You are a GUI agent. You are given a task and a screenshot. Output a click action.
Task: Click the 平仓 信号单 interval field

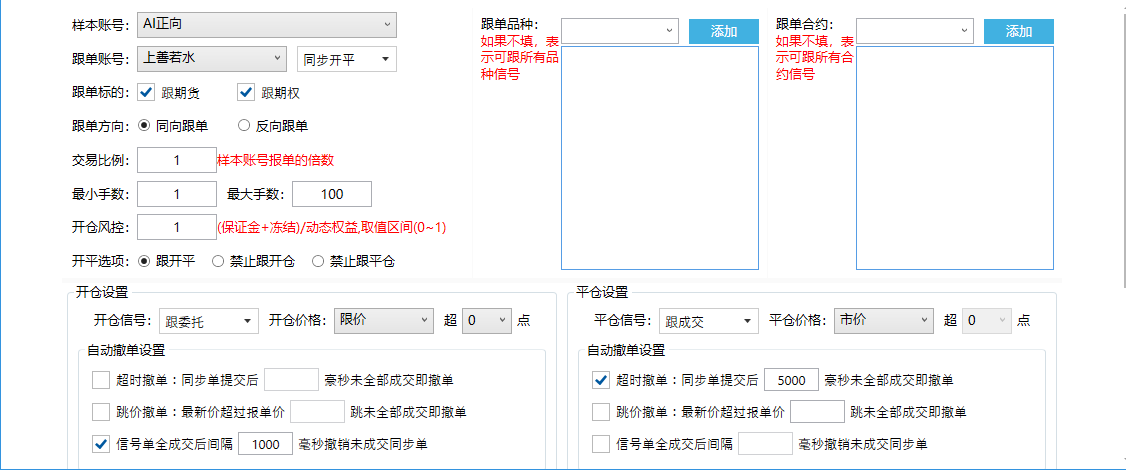click(x=766, y=444)
